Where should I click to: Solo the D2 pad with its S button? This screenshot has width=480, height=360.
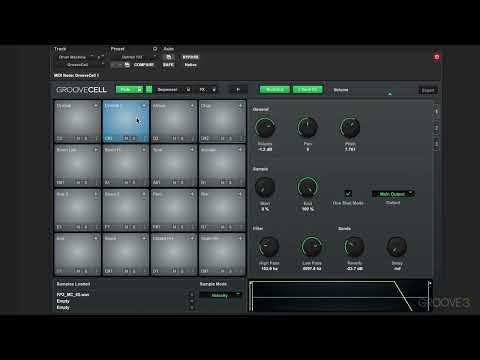click(182, 138)
